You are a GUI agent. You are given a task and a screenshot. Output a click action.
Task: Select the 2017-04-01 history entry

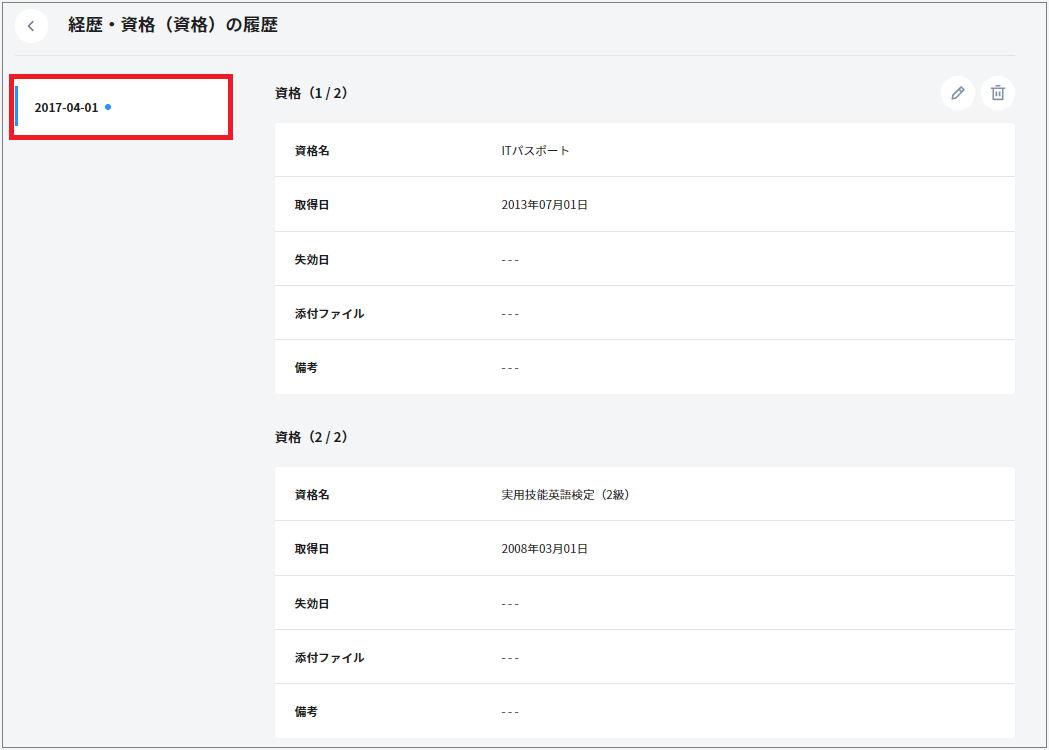pyautogui.click(x=67, y=107)
